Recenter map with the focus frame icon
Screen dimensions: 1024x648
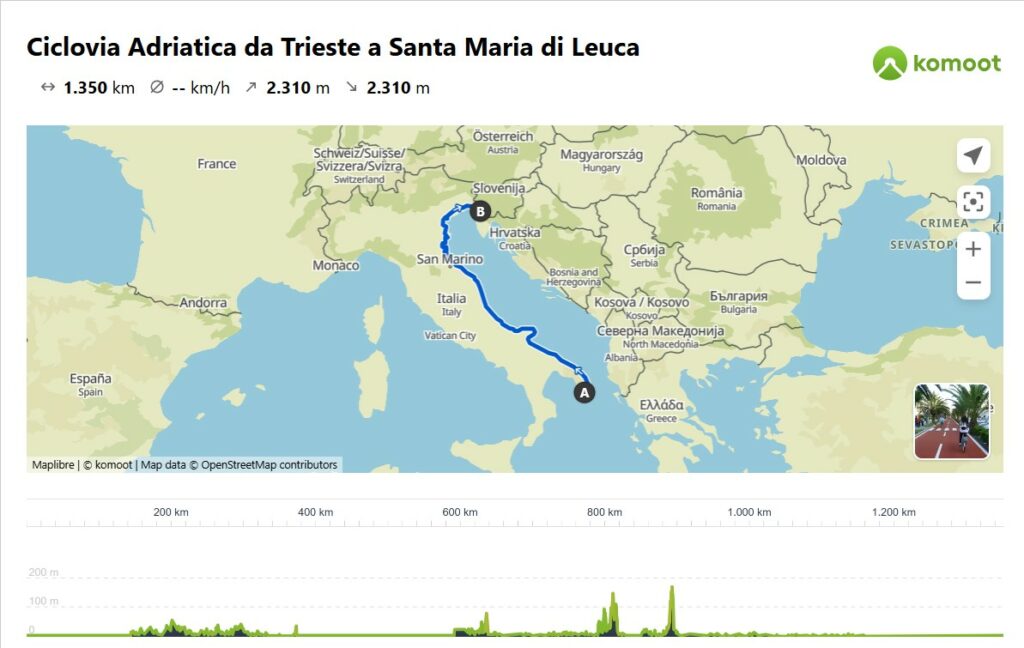point(973,202)
